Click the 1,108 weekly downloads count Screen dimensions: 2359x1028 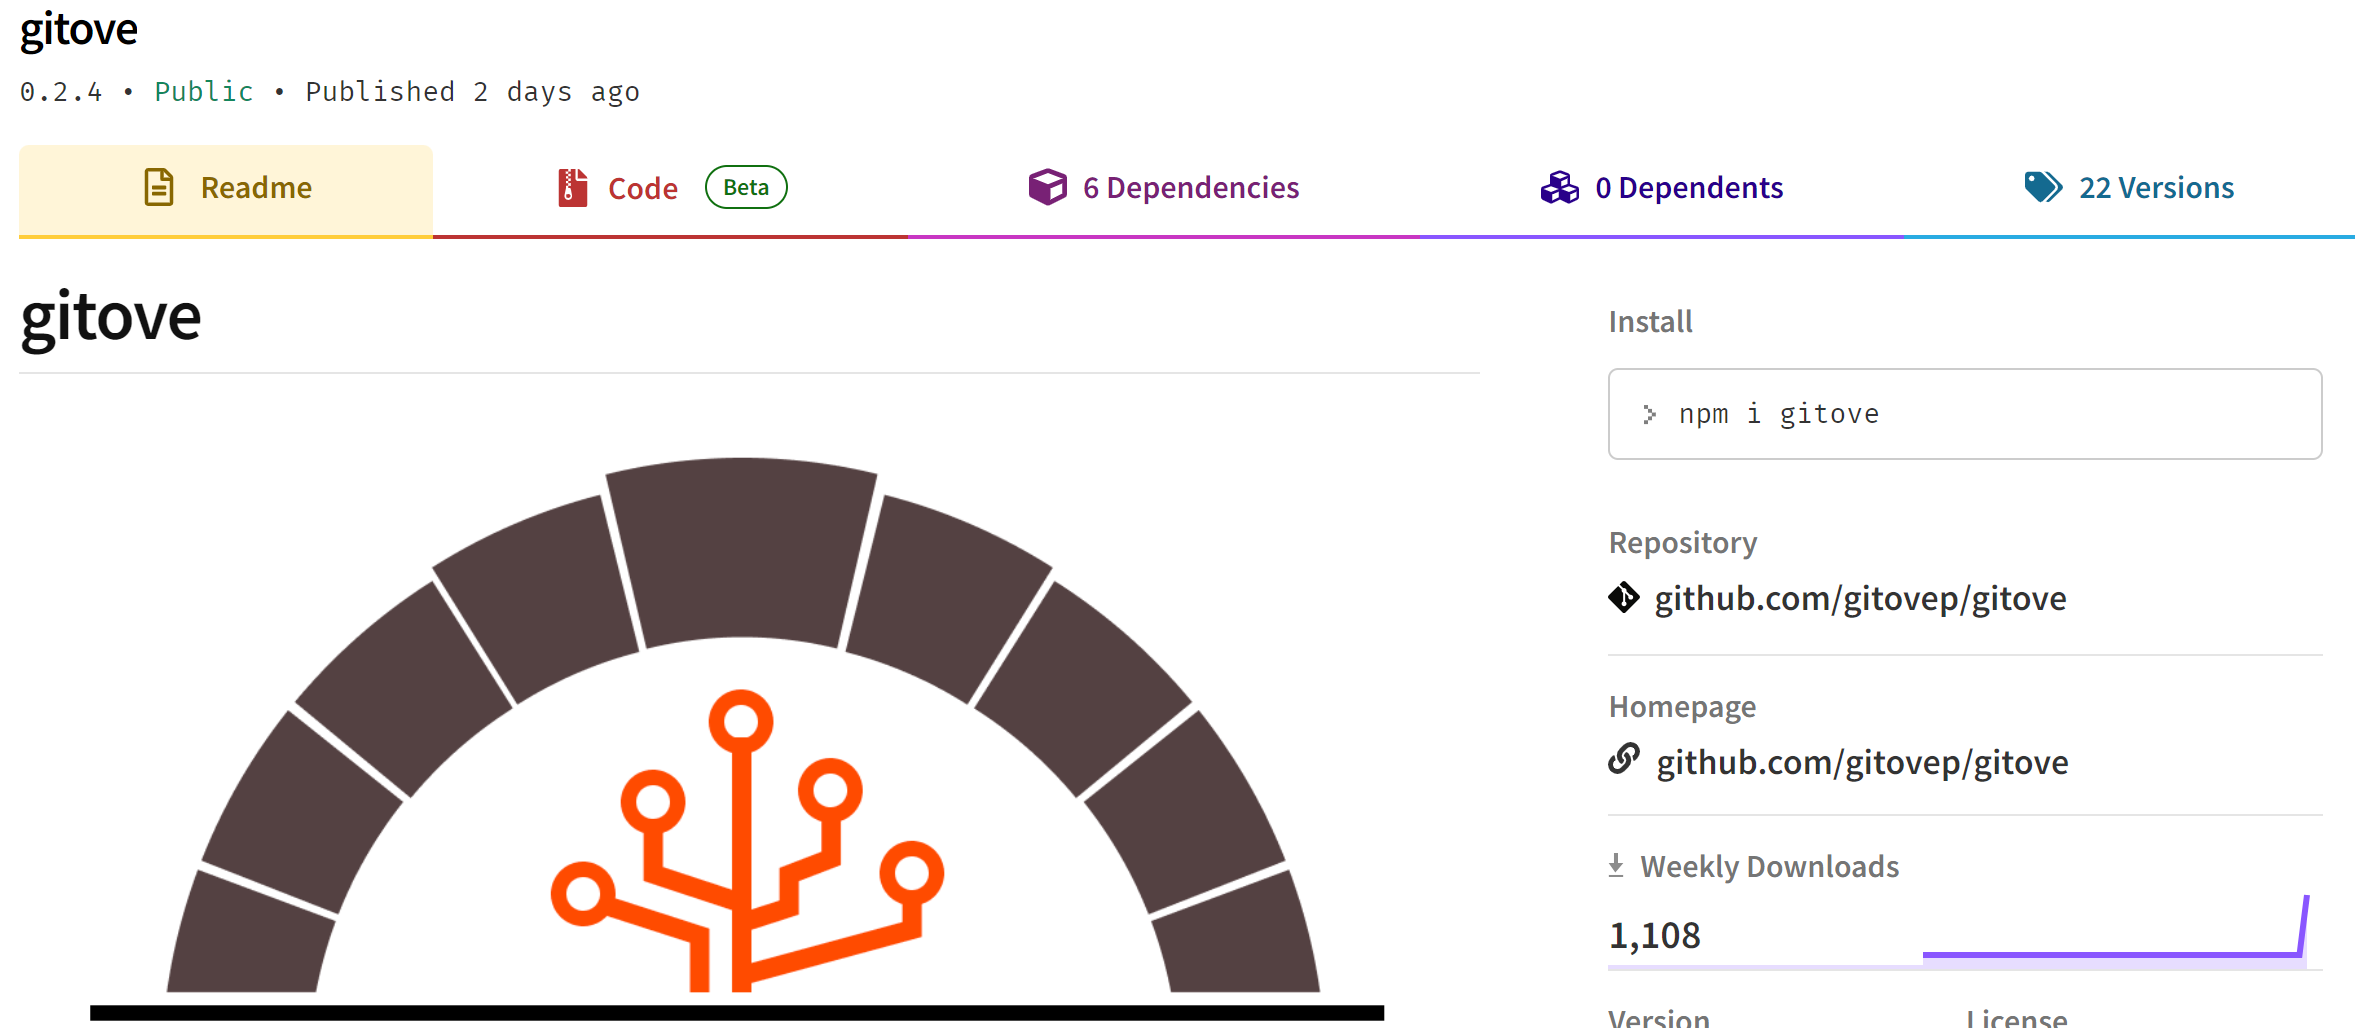(x=1654, y=936)
